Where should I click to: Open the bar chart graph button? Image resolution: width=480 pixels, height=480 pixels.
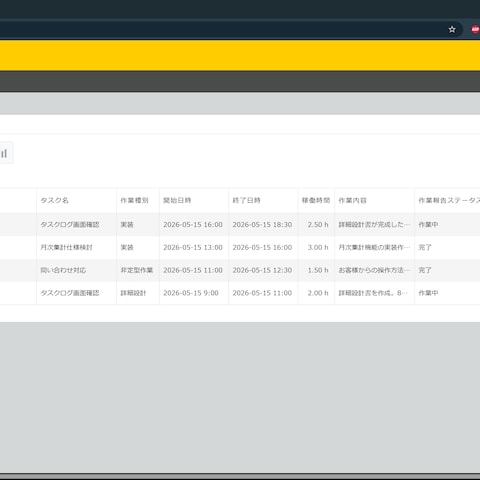[4, 153]
